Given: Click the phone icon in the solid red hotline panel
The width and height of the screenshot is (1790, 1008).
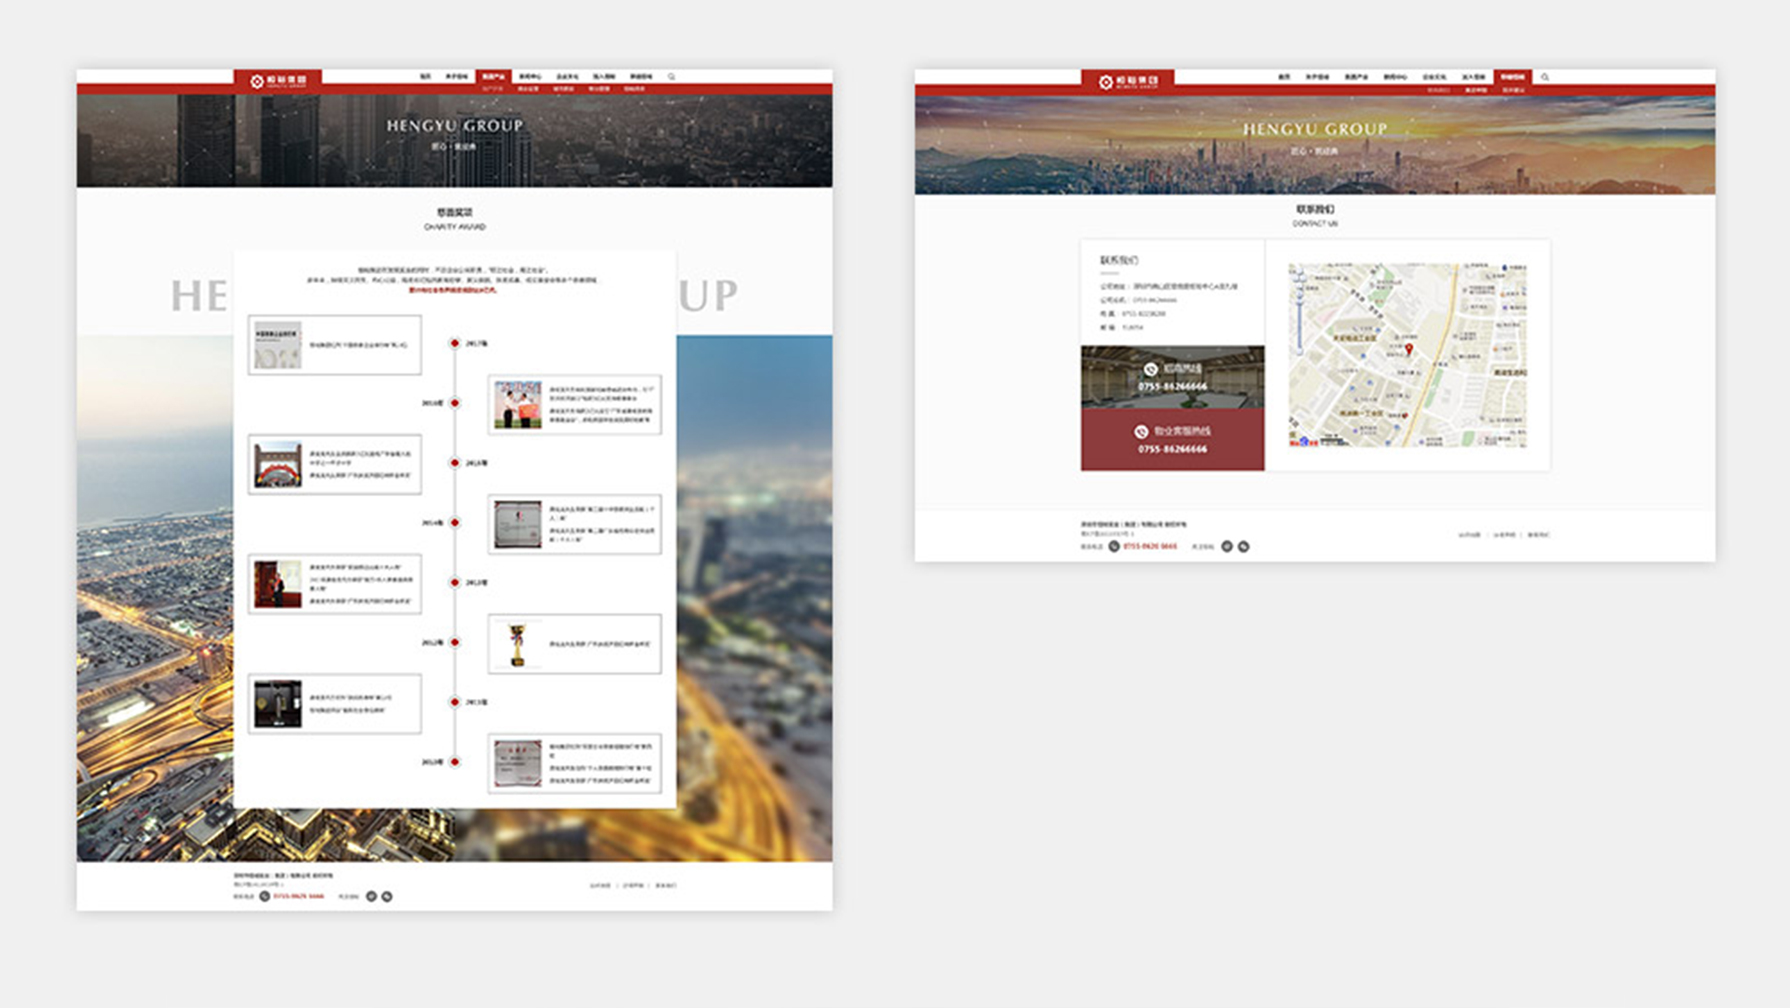Looking at the screenshot, I should [1141, 432].
